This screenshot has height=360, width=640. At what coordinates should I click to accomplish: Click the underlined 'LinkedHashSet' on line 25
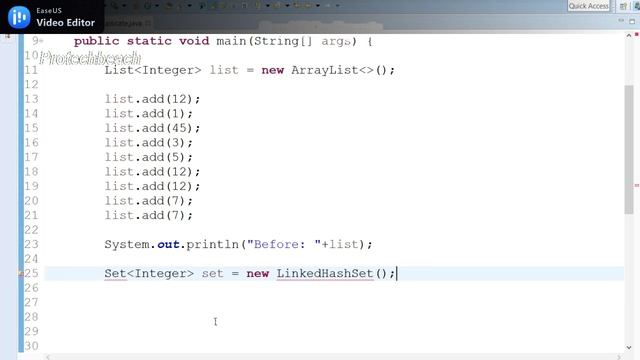coord(325,273)
